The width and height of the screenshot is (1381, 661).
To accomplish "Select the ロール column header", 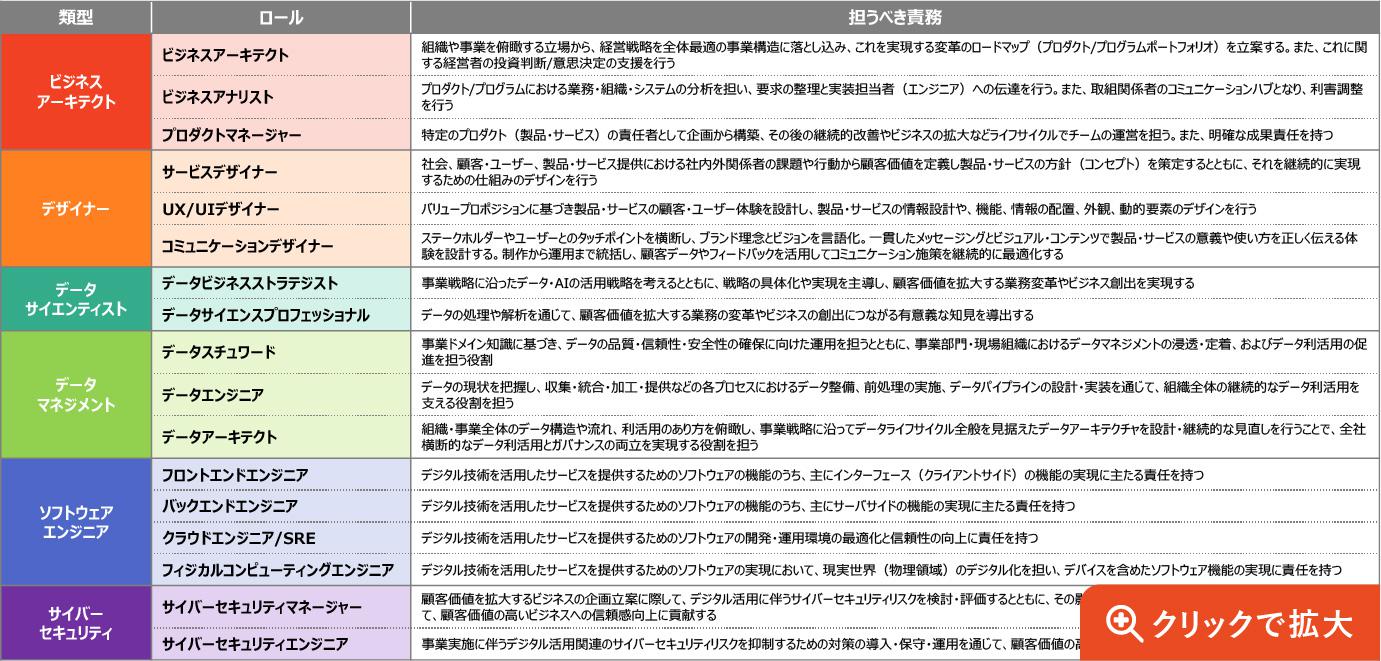I will [x=280, y=17].
